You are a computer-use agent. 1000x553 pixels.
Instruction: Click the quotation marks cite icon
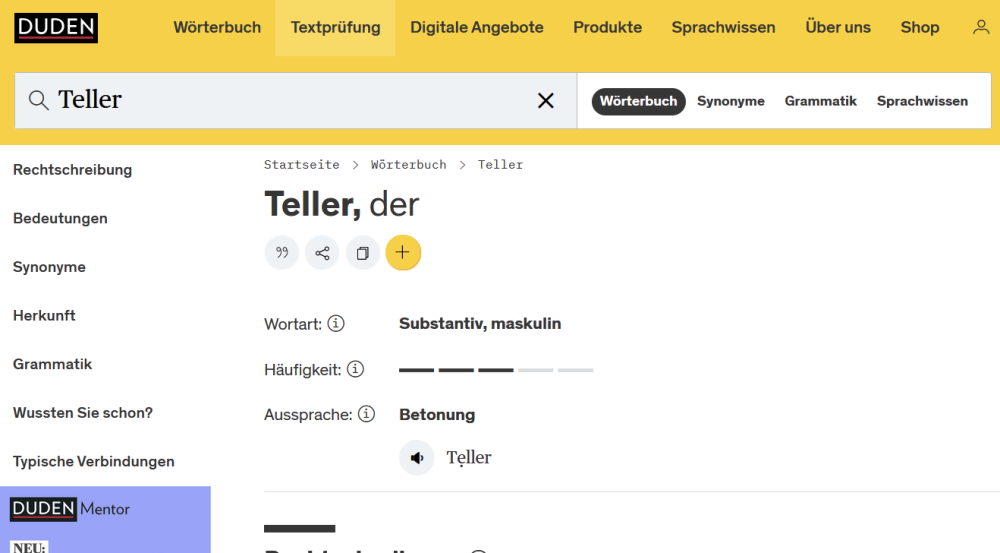tap(282, 253)
